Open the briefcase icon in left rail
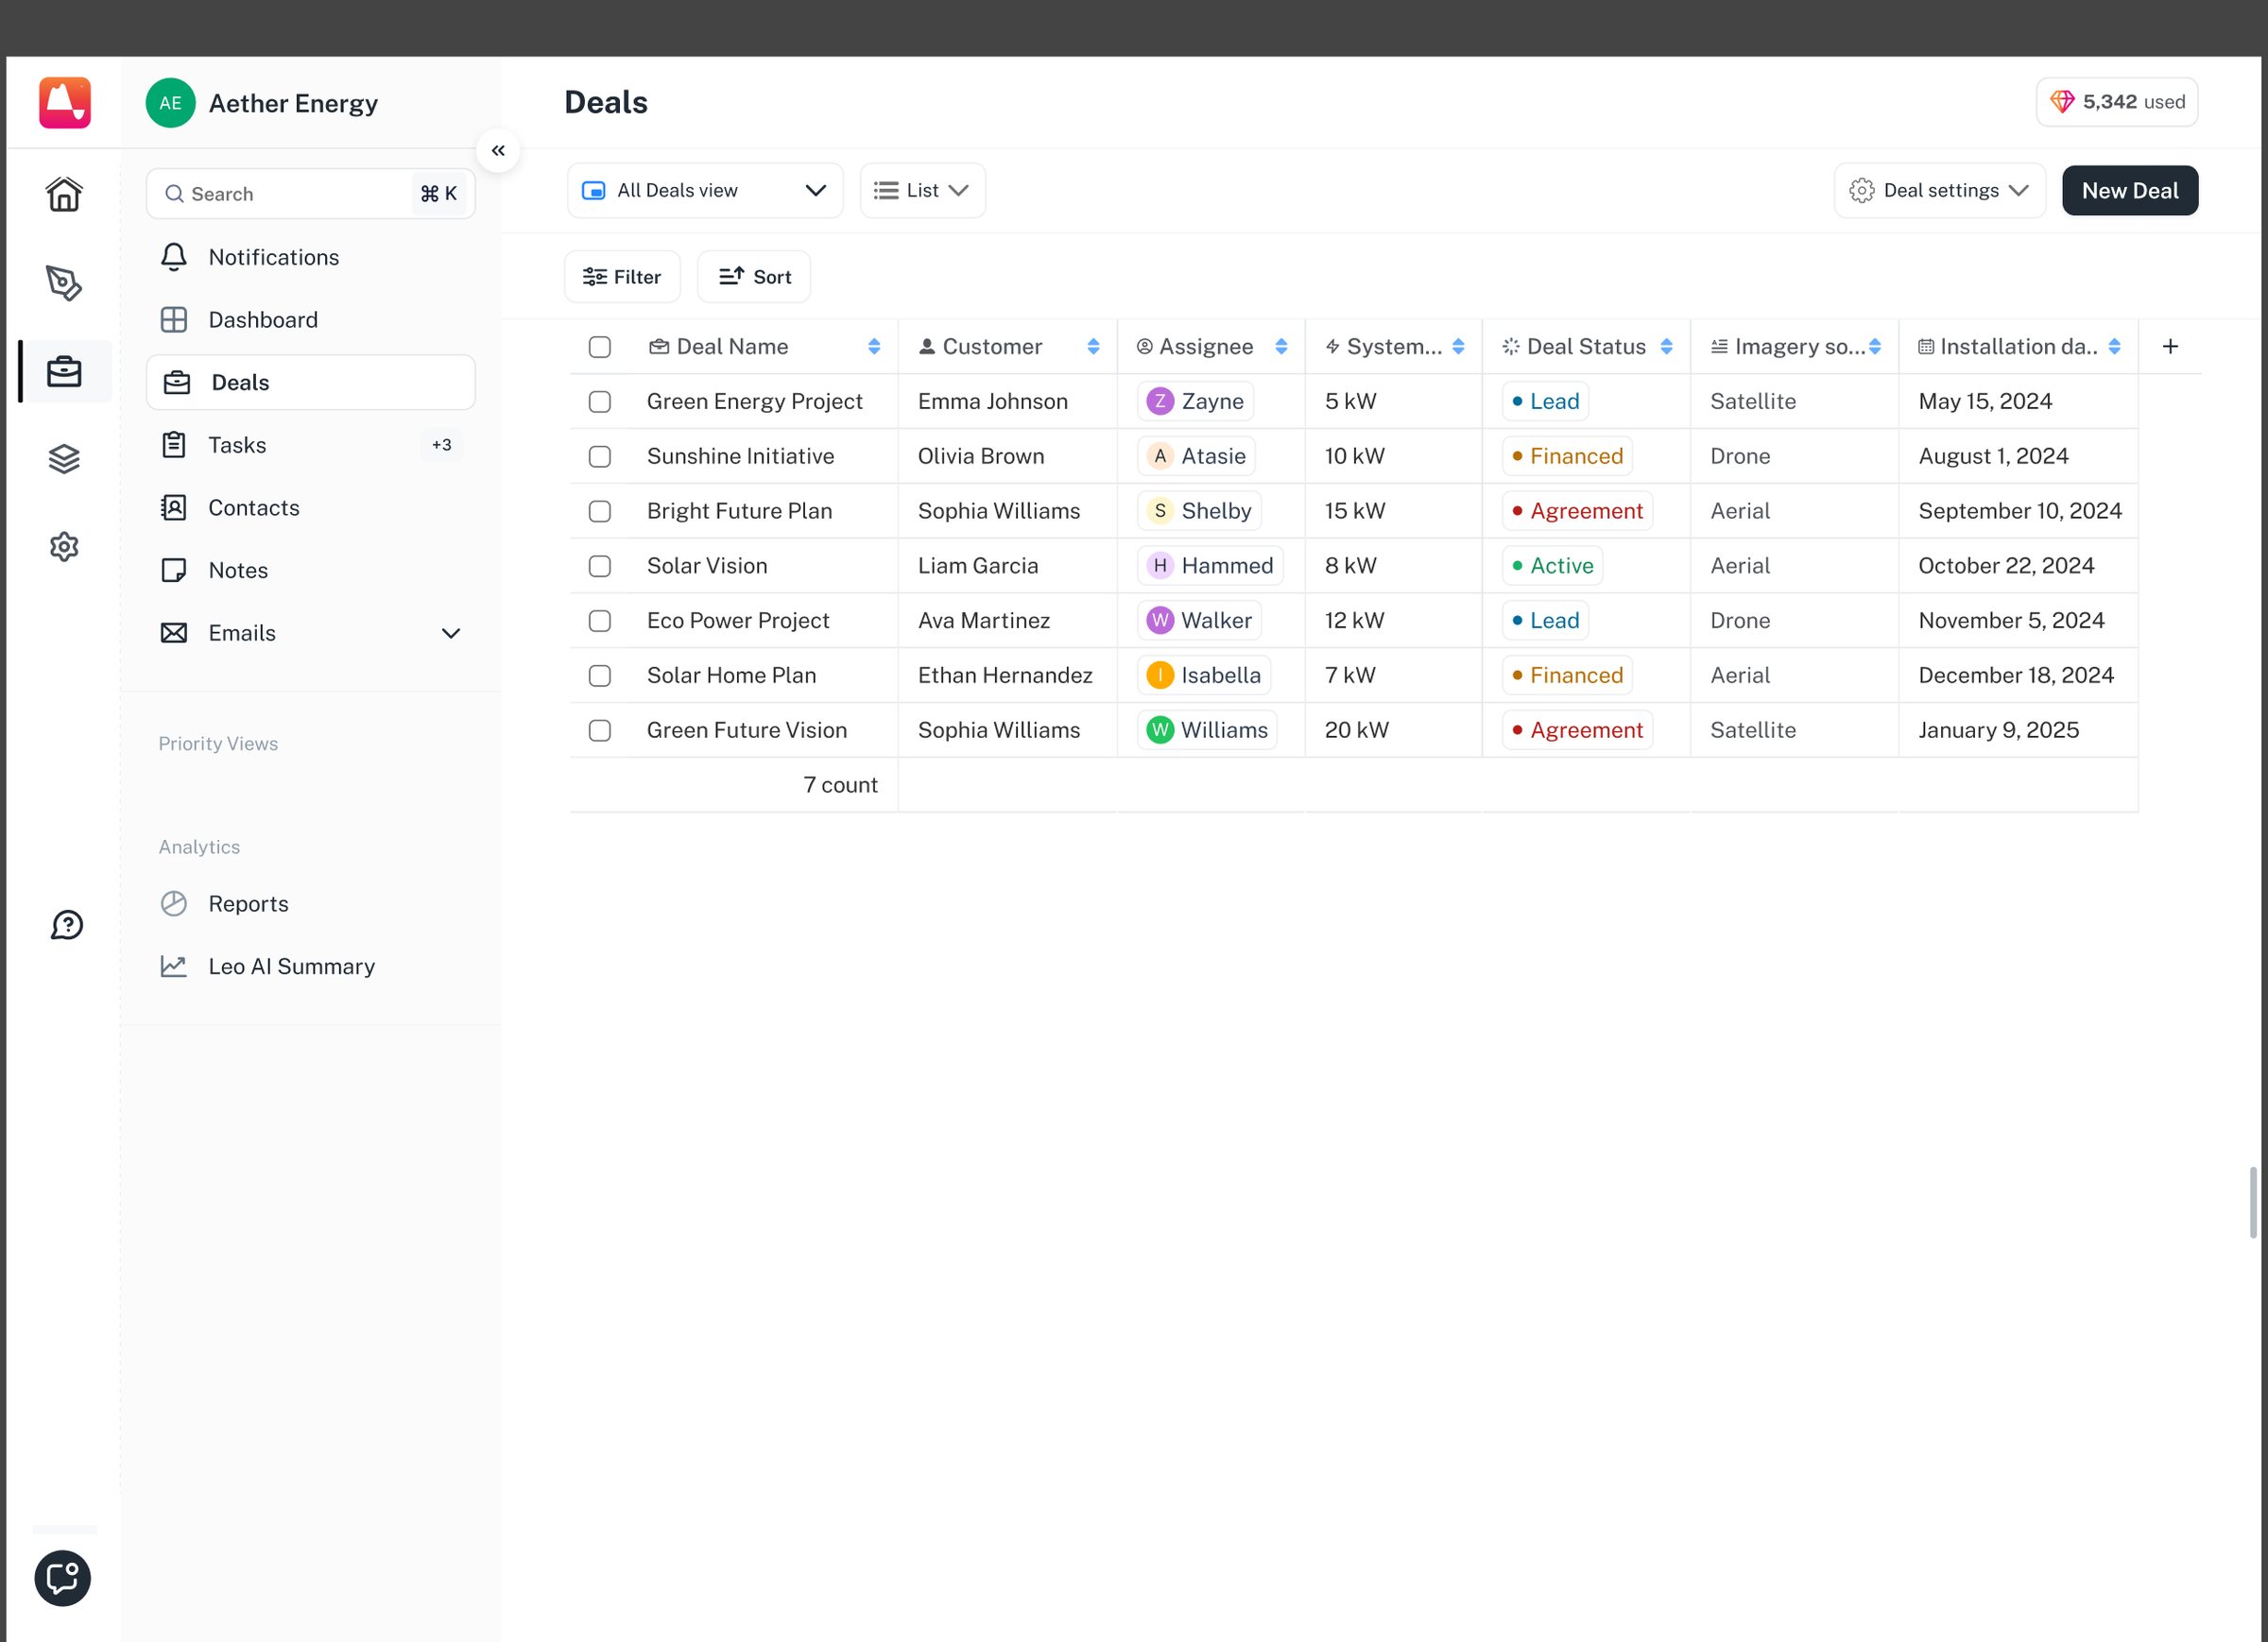 pyautogui.click(x=64, y=371)
